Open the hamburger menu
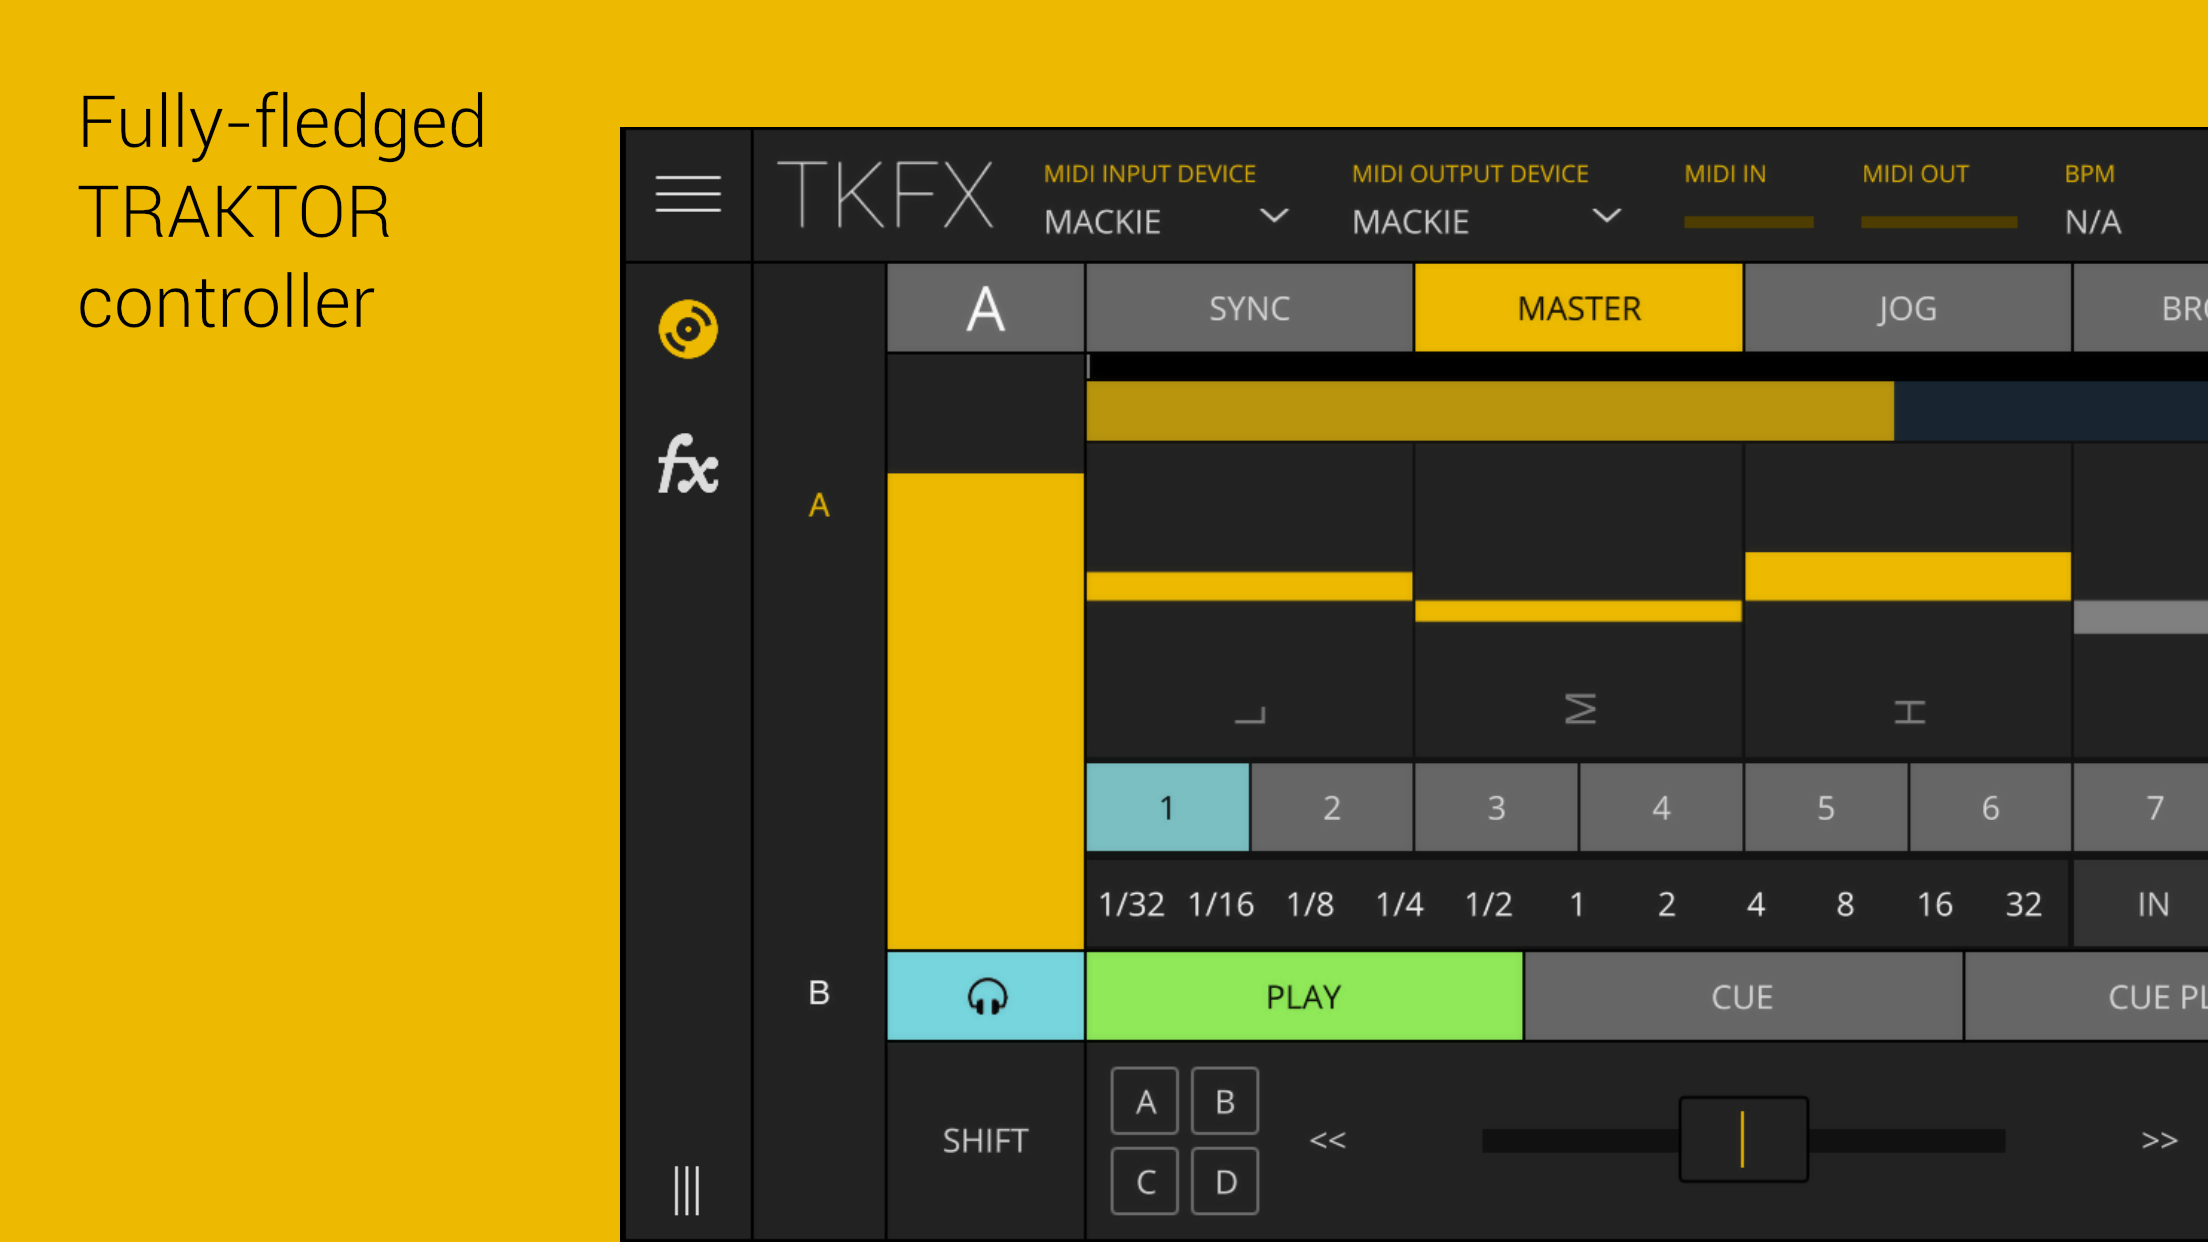The image size is (2208, 1242). click(688, 194)
